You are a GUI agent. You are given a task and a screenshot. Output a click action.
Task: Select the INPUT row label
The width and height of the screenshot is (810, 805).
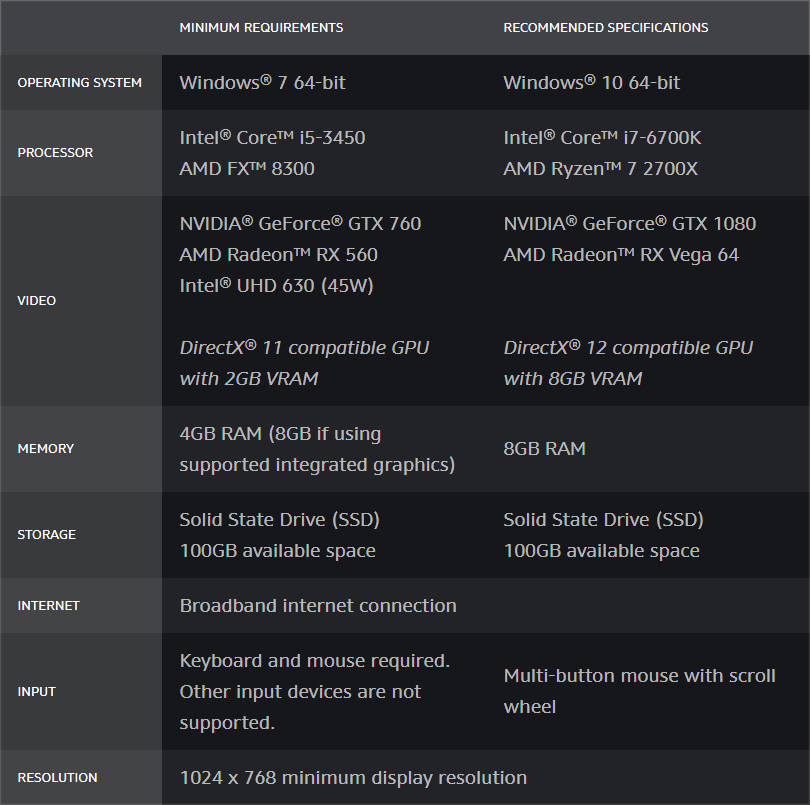point(36,691)
